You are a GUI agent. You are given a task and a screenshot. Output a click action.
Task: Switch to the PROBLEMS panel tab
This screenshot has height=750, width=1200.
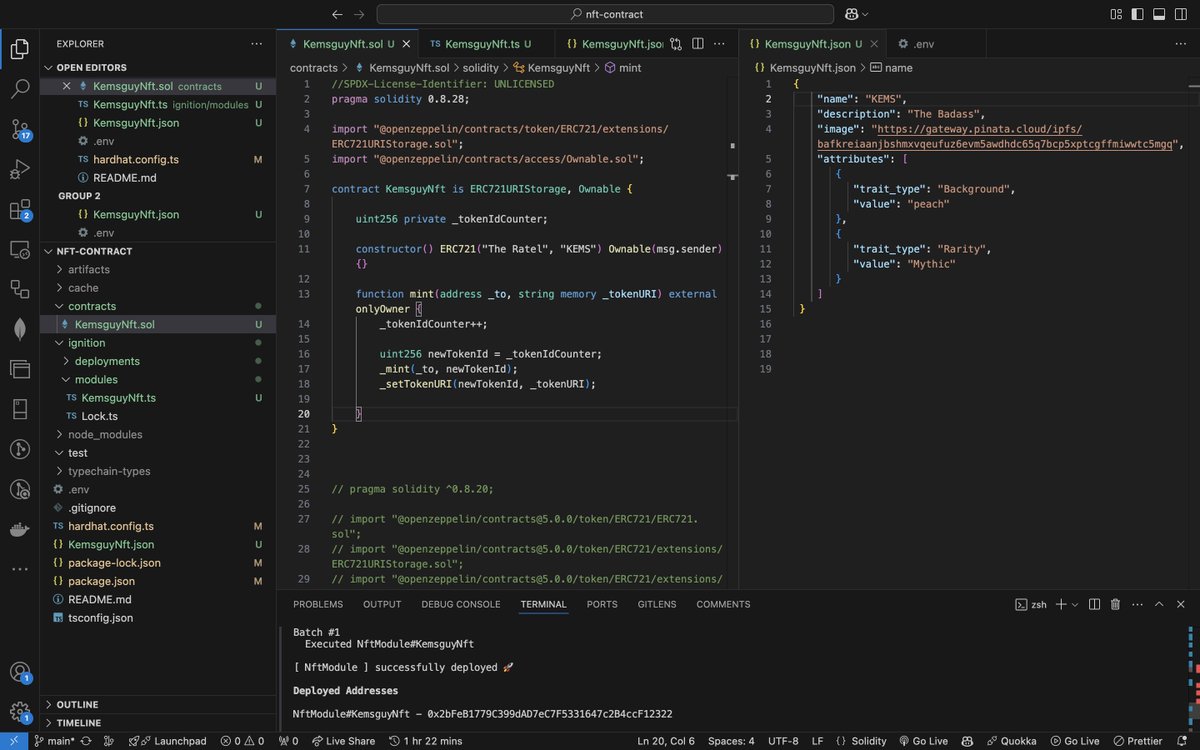[x=318, y=604]
